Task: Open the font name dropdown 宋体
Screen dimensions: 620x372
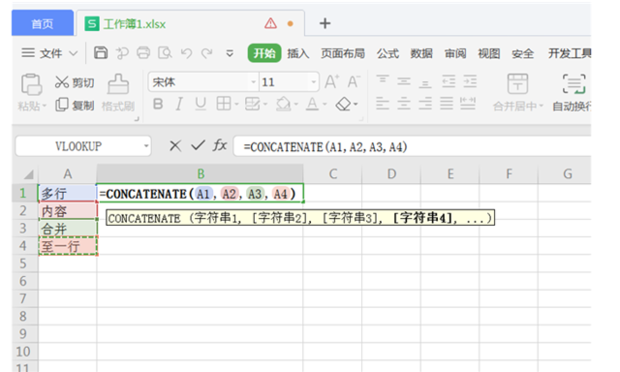Action: click(253, 82)
